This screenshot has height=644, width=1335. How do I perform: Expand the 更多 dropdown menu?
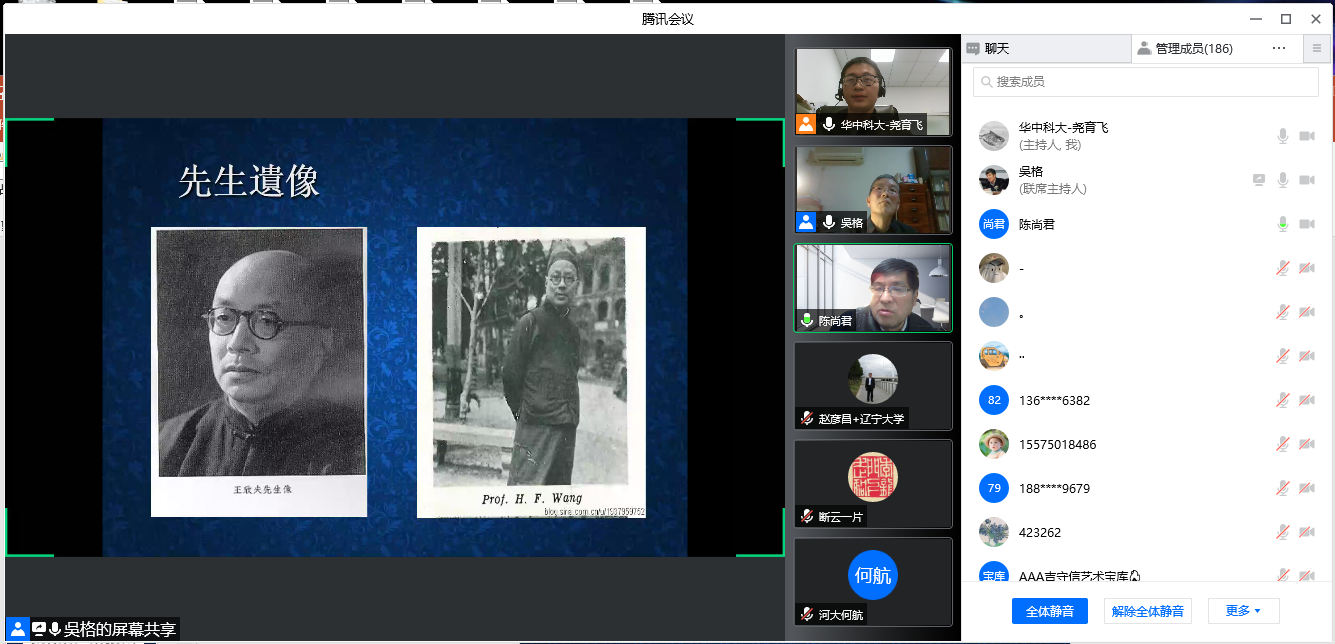(1243, 611)
